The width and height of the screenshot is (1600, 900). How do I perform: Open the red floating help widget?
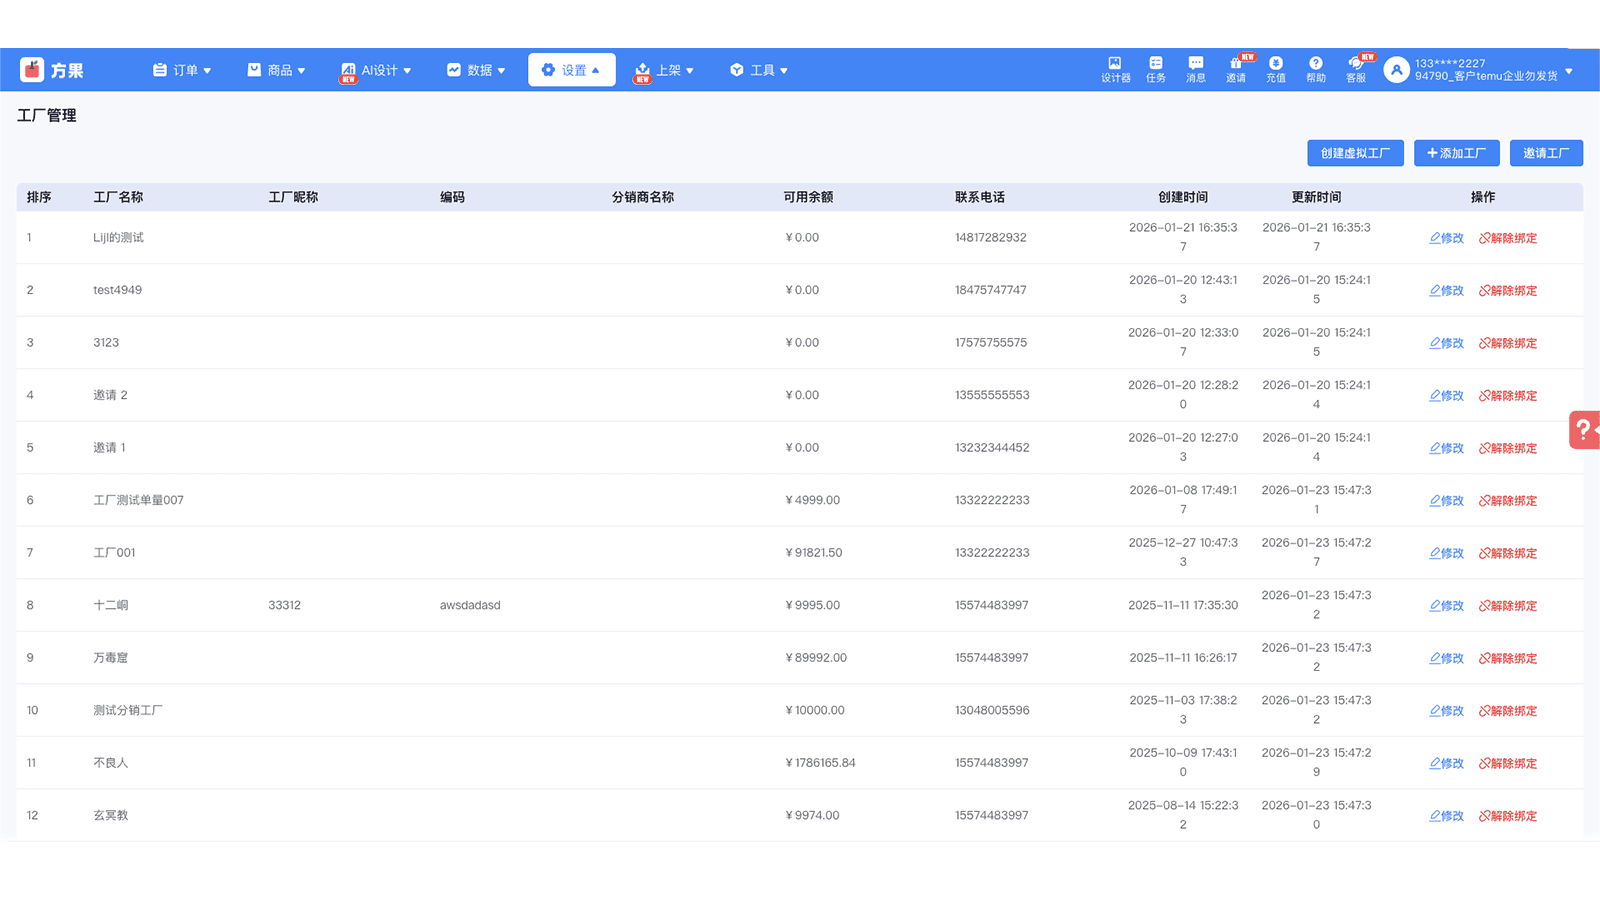1585,430
